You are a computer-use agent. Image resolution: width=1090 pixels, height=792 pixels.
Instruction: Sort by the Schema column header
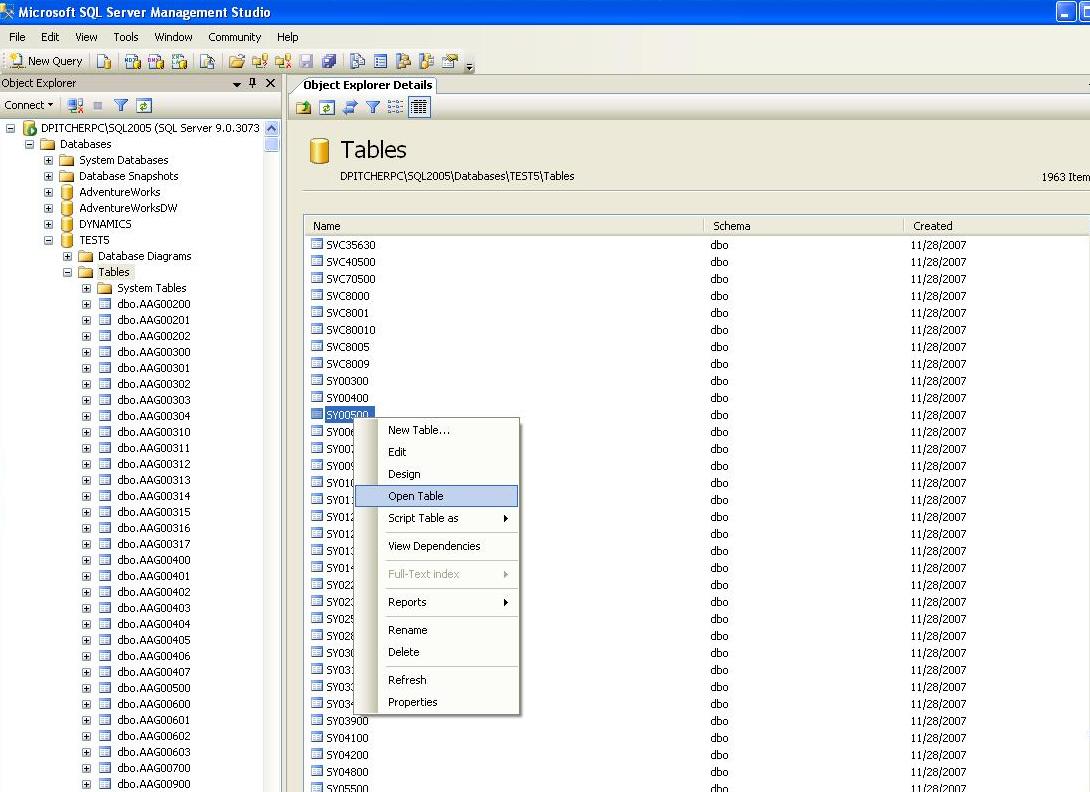pos(803,226)
